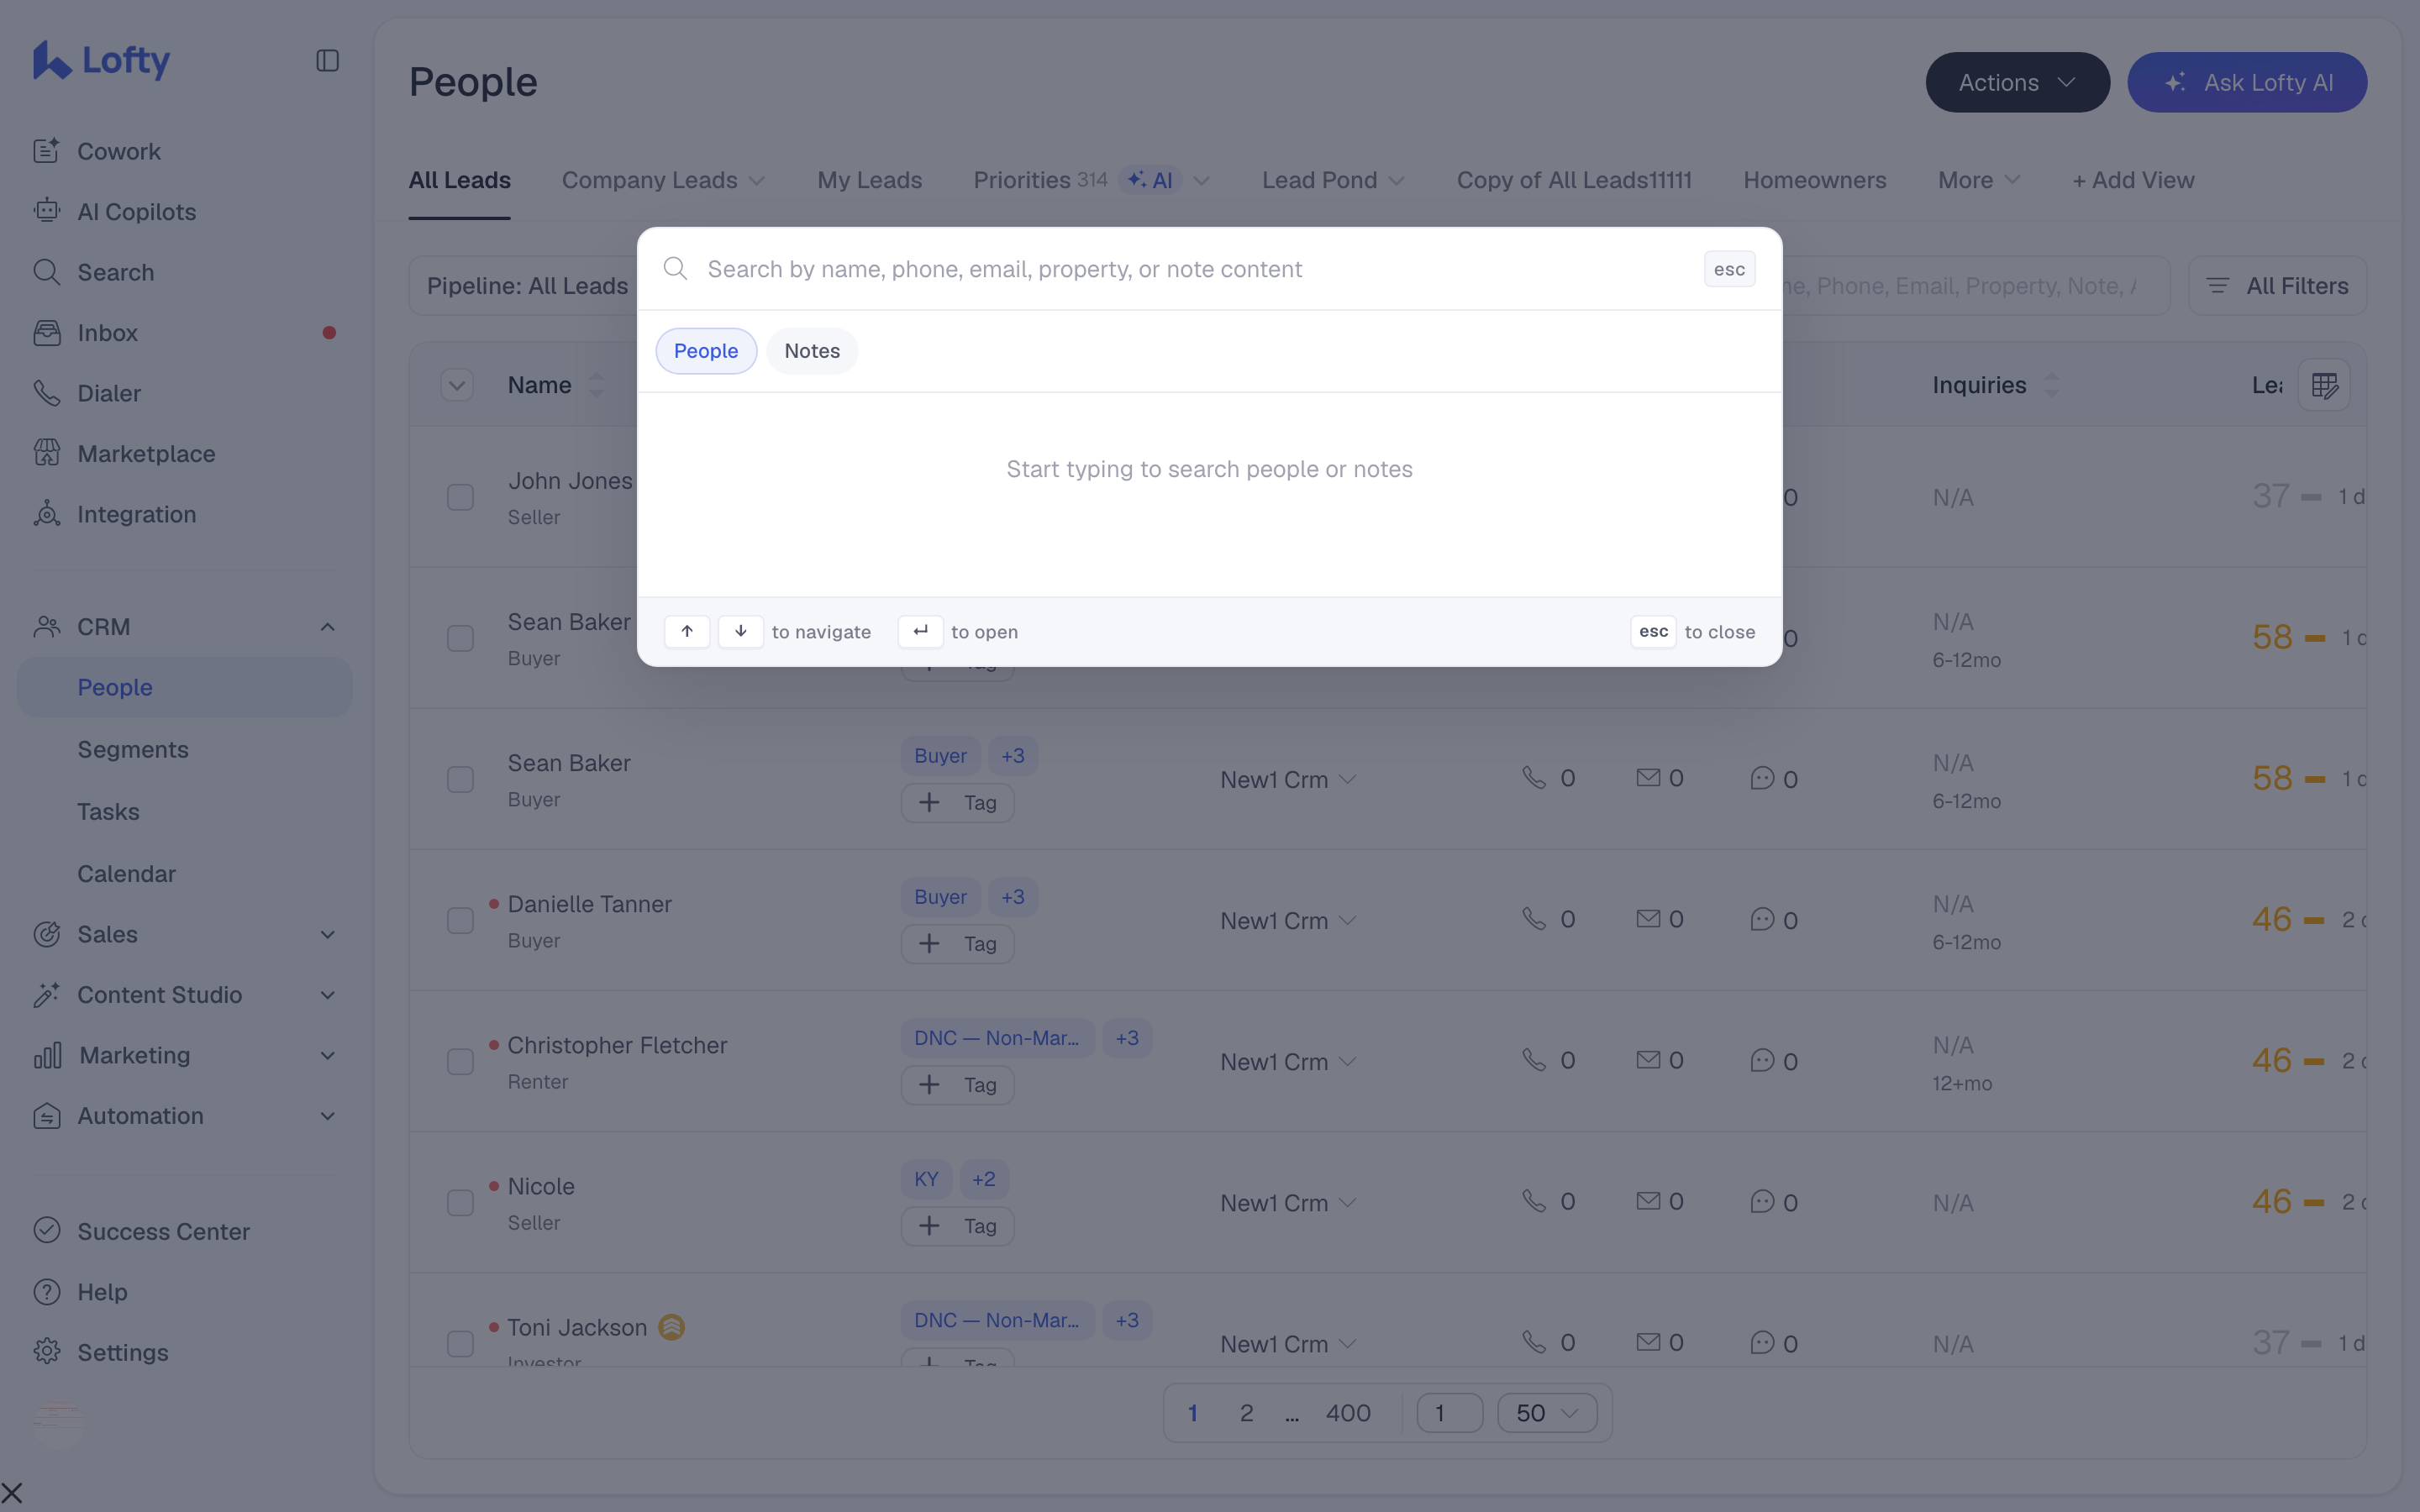This screenshot has width=2420, height=1512.
Task: Open the Dialer phone icon
Action: (47, 393)
